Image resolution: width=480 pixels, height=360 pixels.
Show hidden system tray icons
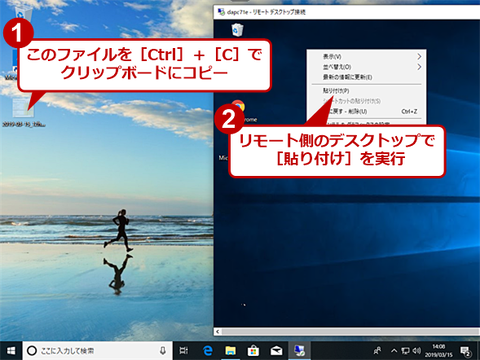[394, 351]
